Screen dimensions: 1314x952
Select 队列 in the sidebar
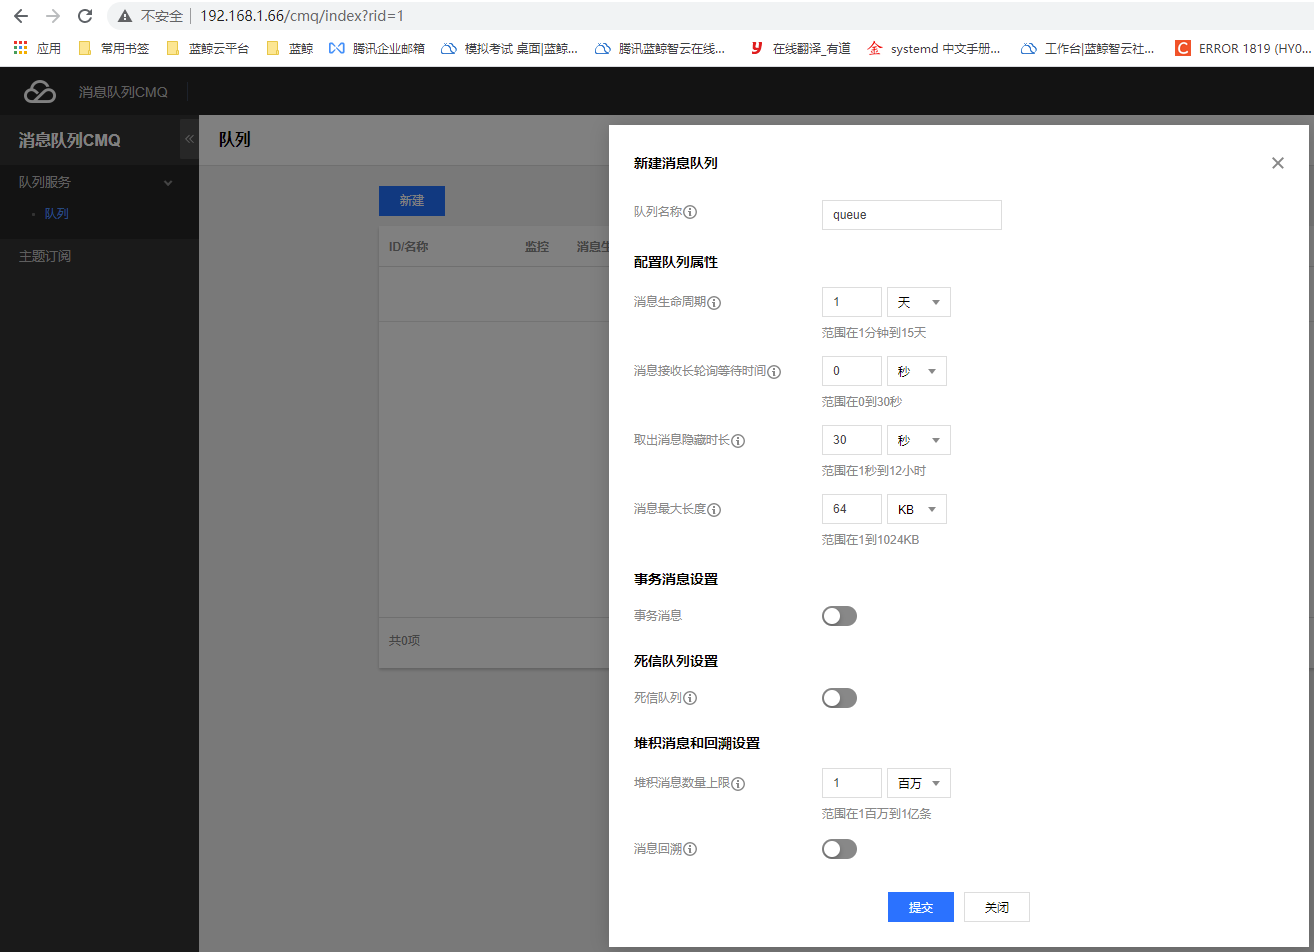56,214
